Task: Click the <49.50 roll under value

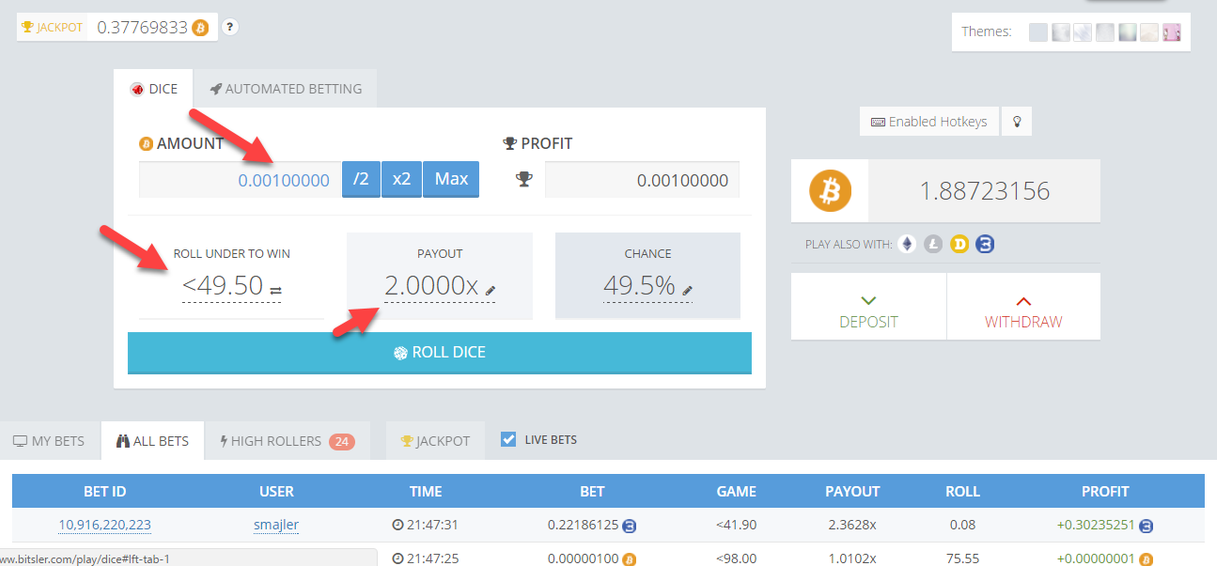Action: coord(222,286)
